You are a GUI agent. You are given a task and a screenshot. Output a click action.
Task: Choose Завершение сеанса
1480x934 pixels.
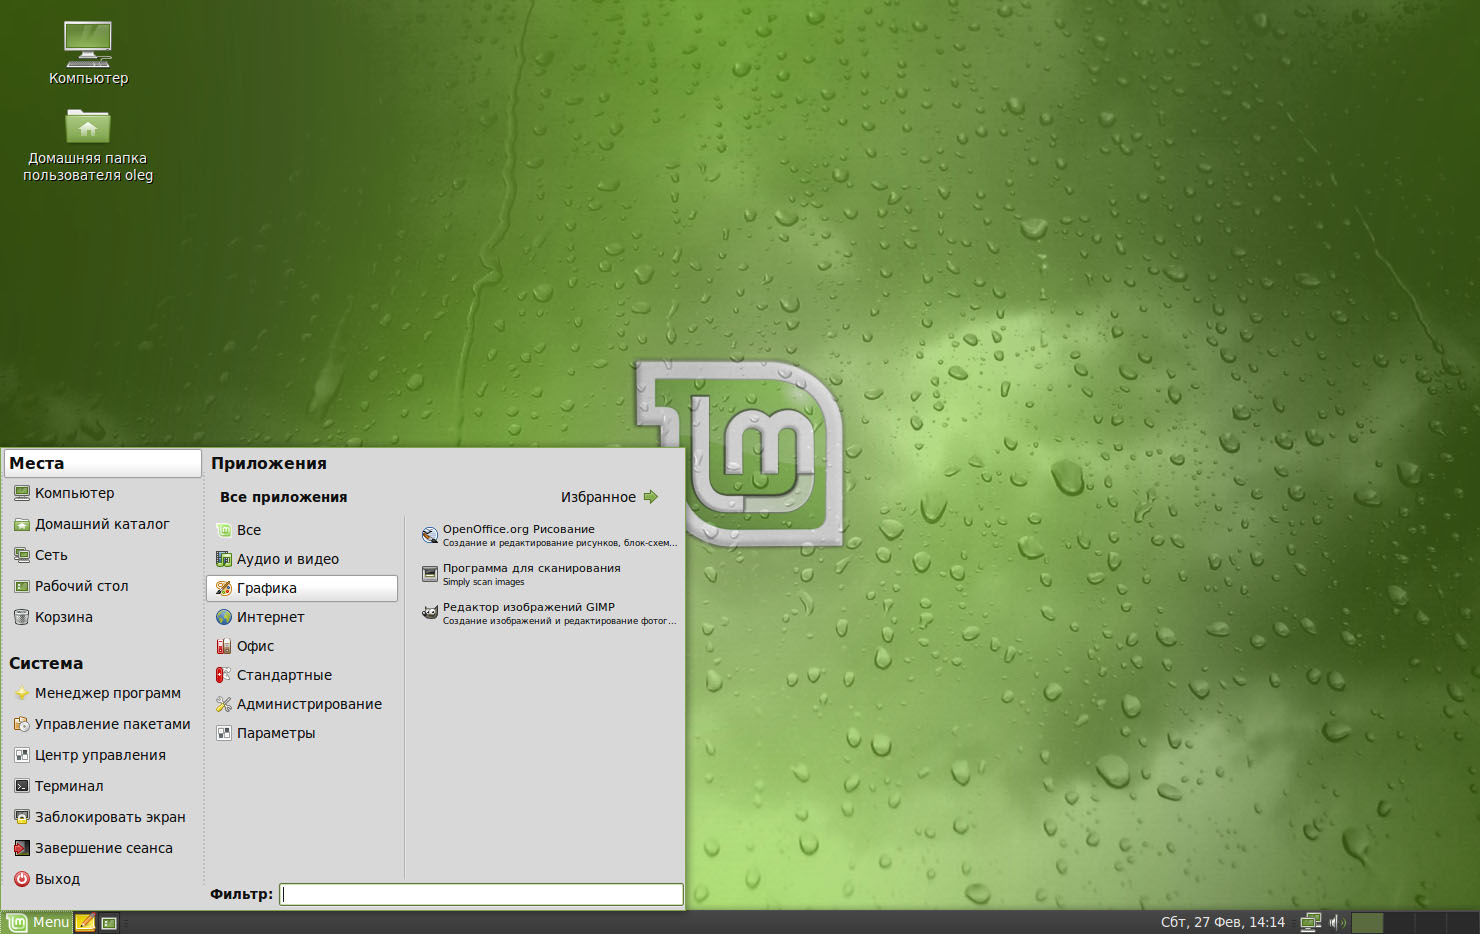pyautogui.click(x=102, y=848)
